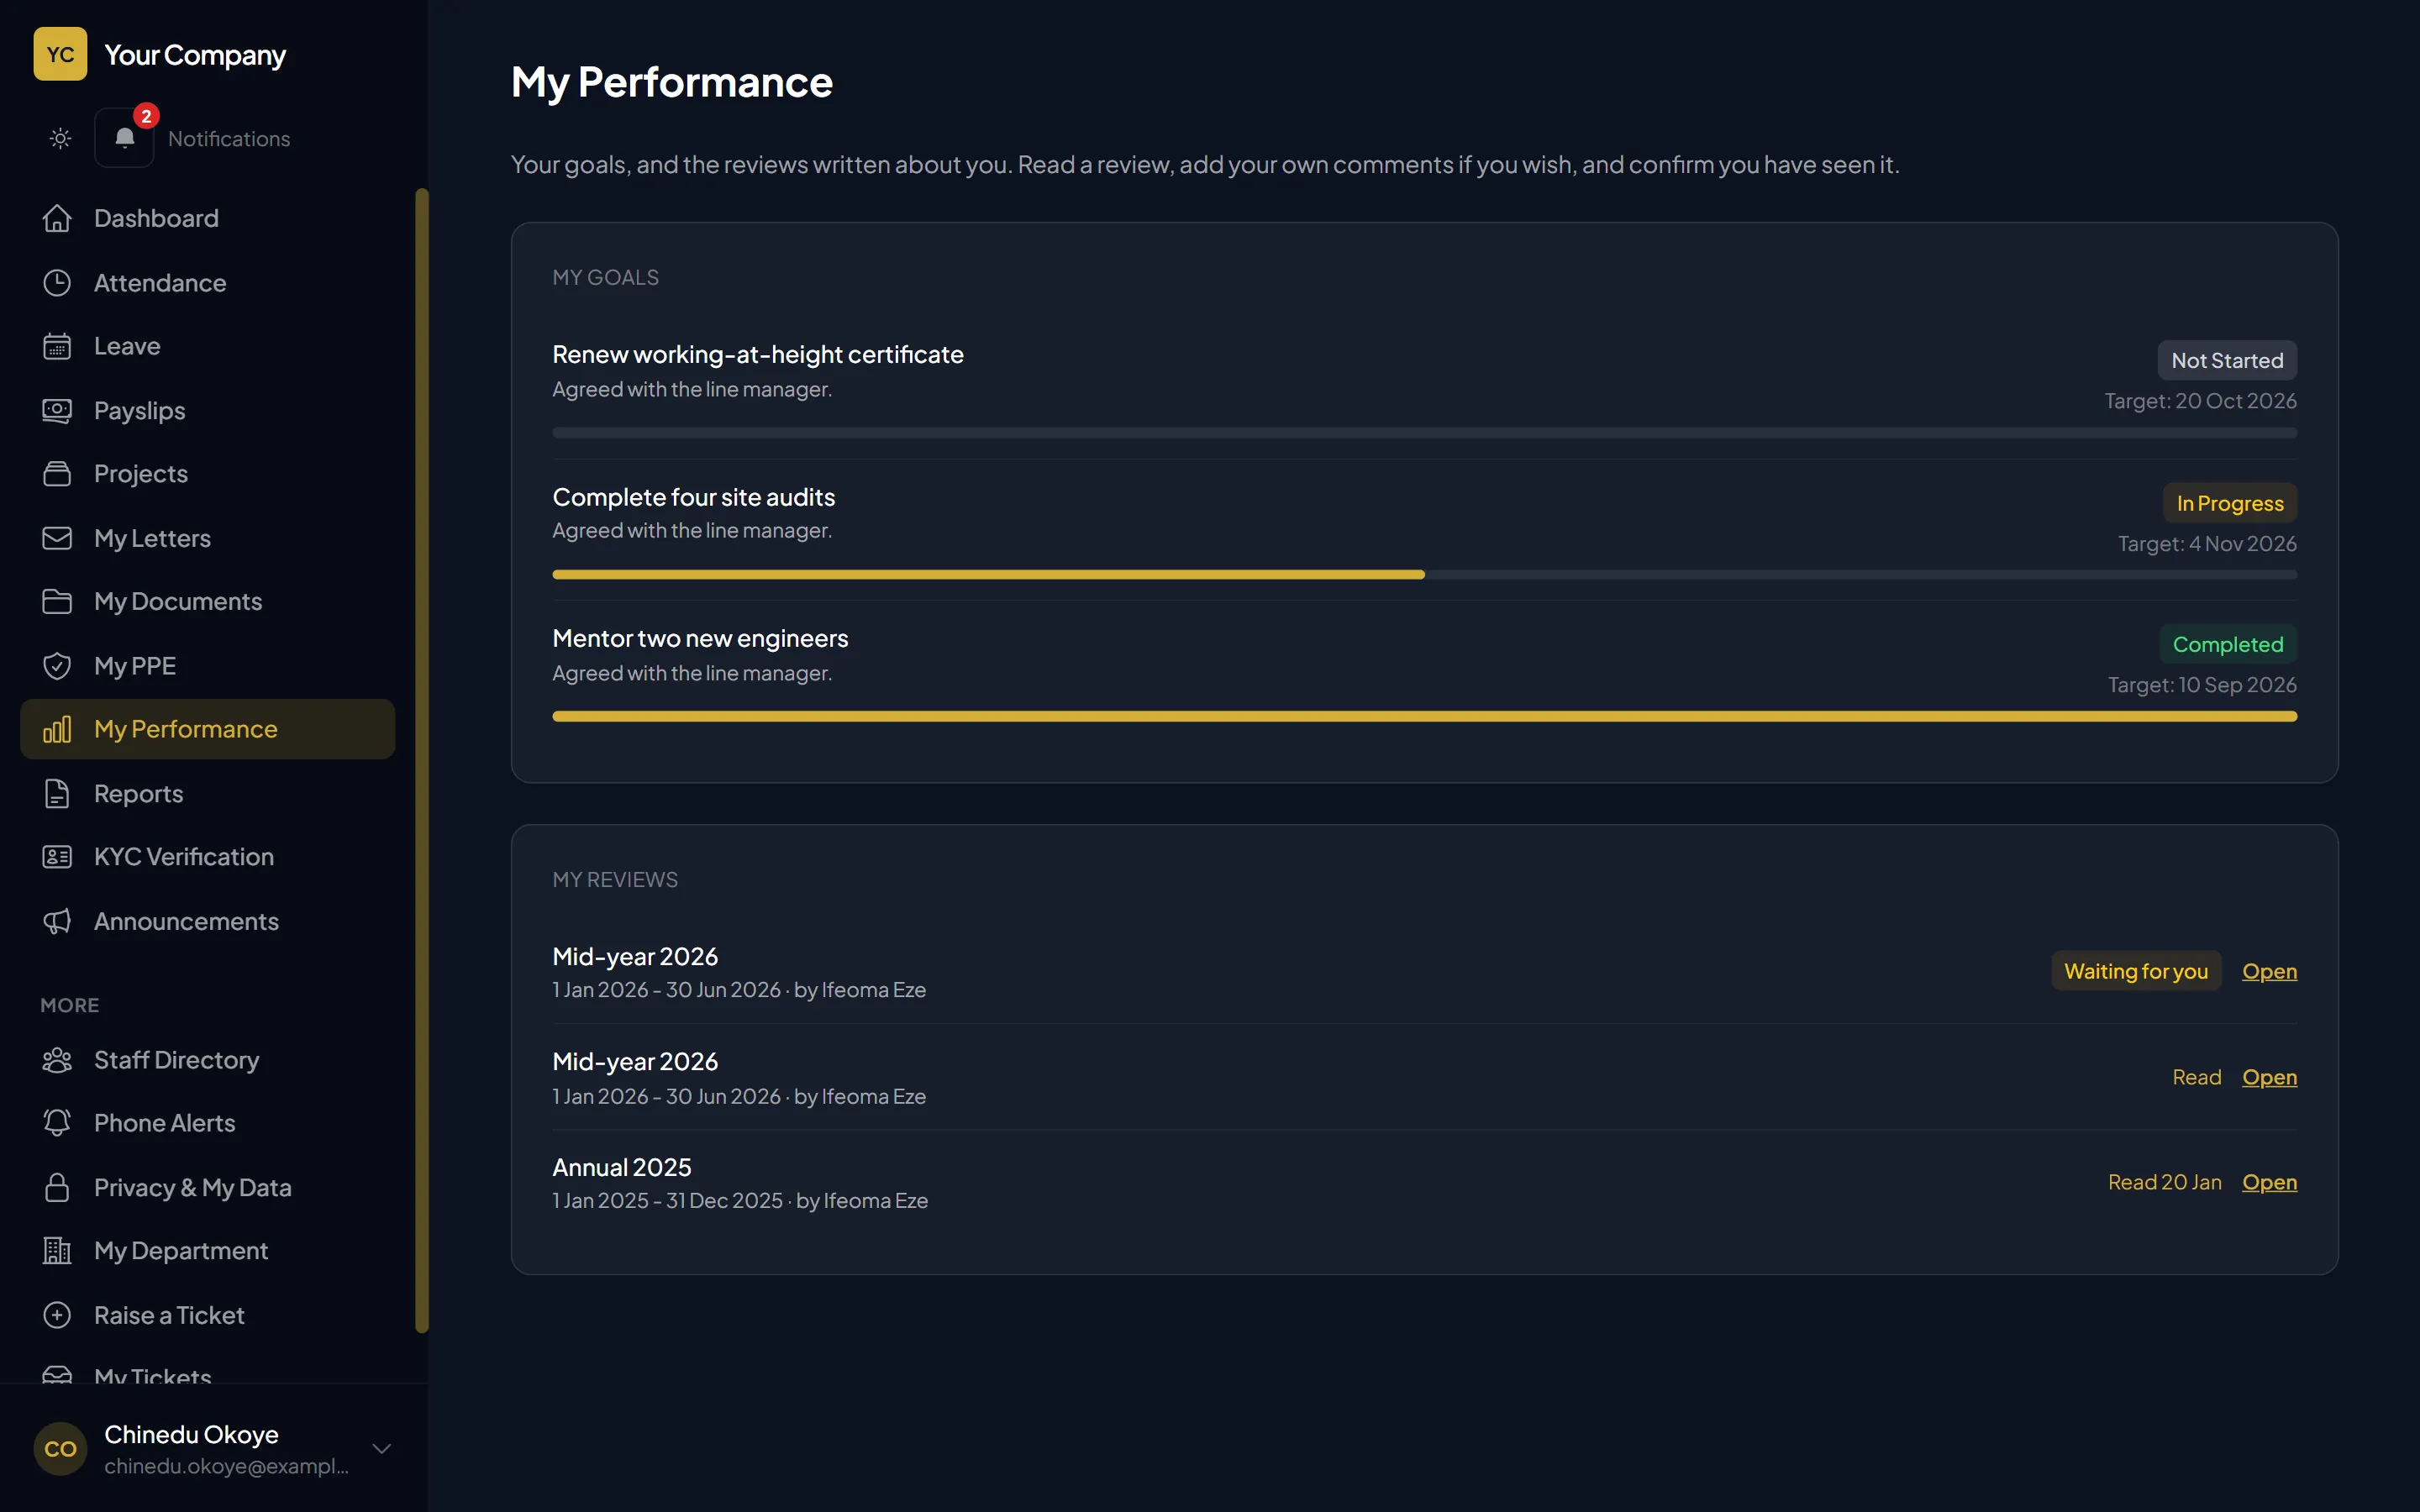Expand the Chinedu Okoye account menu chevron
Image resolution: width=2420 pixels, height=1512 pixels.
point(381,1448)
